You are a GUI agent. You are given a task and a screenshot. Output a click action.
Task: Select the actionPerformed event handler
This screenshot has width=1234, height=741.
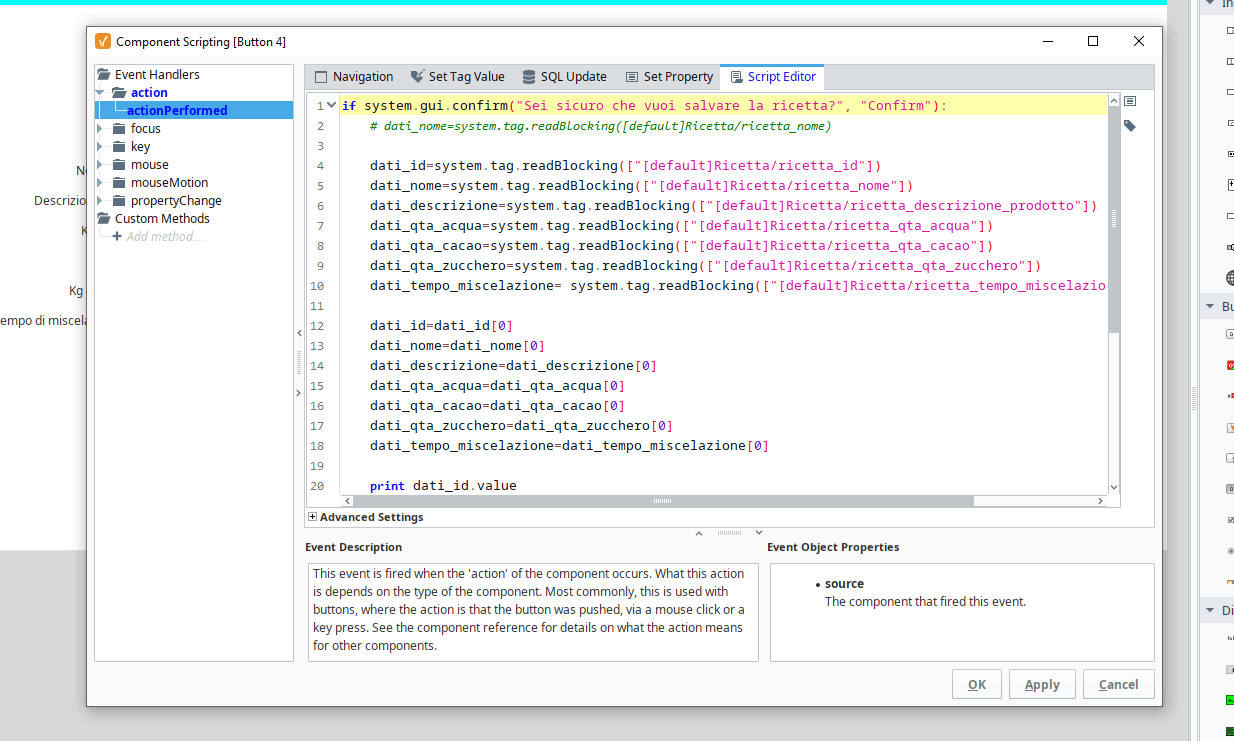point(177,111)
